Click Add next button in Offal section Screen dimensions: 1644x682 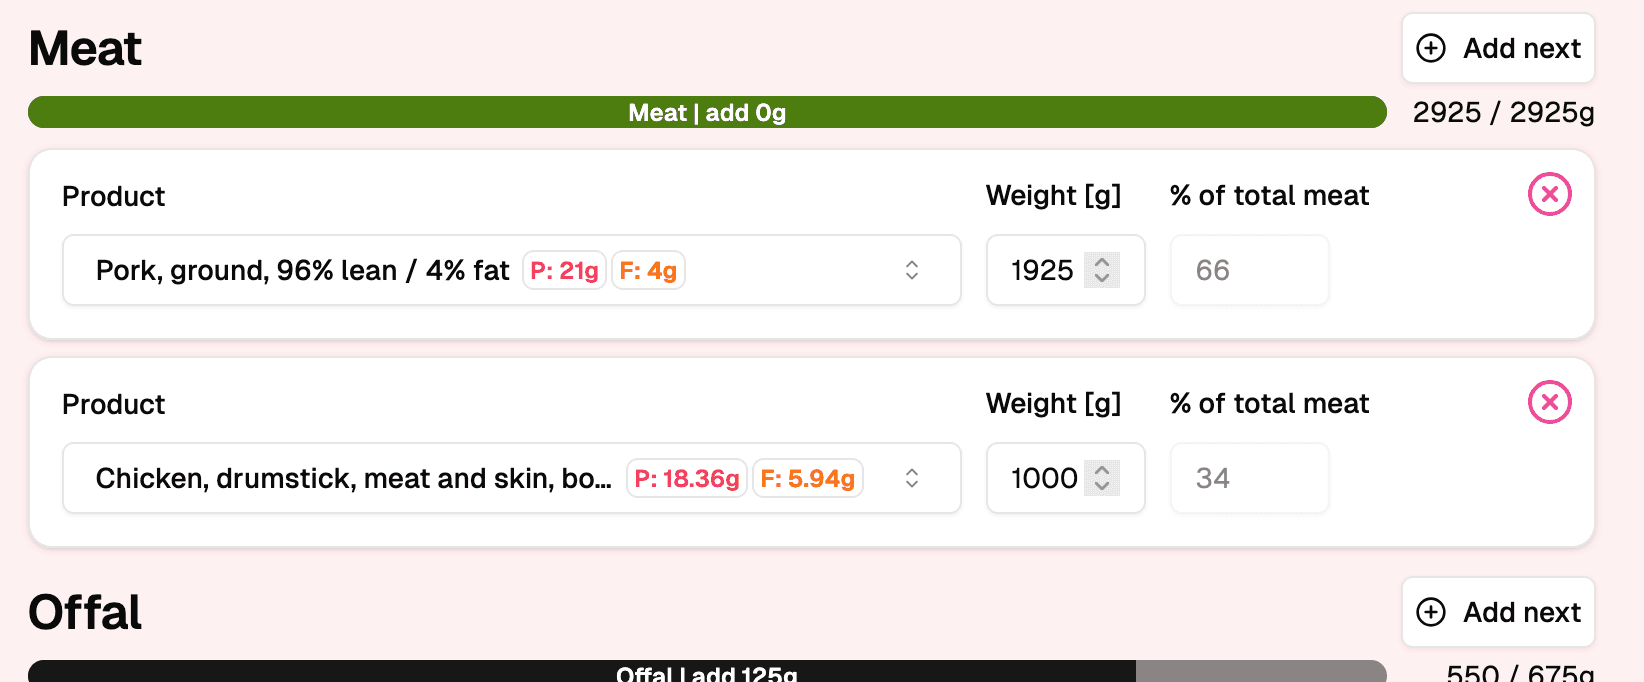pyautogui.click(x=1498, y=612)
